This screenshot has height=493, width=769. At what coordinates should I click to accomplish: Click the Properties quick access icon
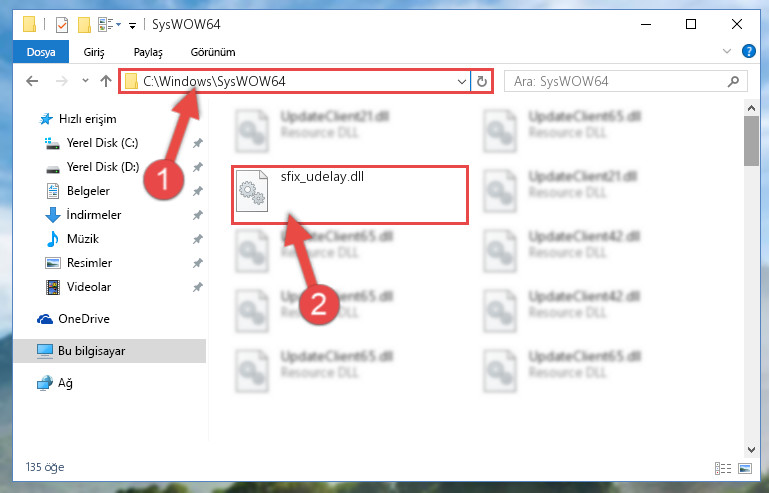pos(62,25)
